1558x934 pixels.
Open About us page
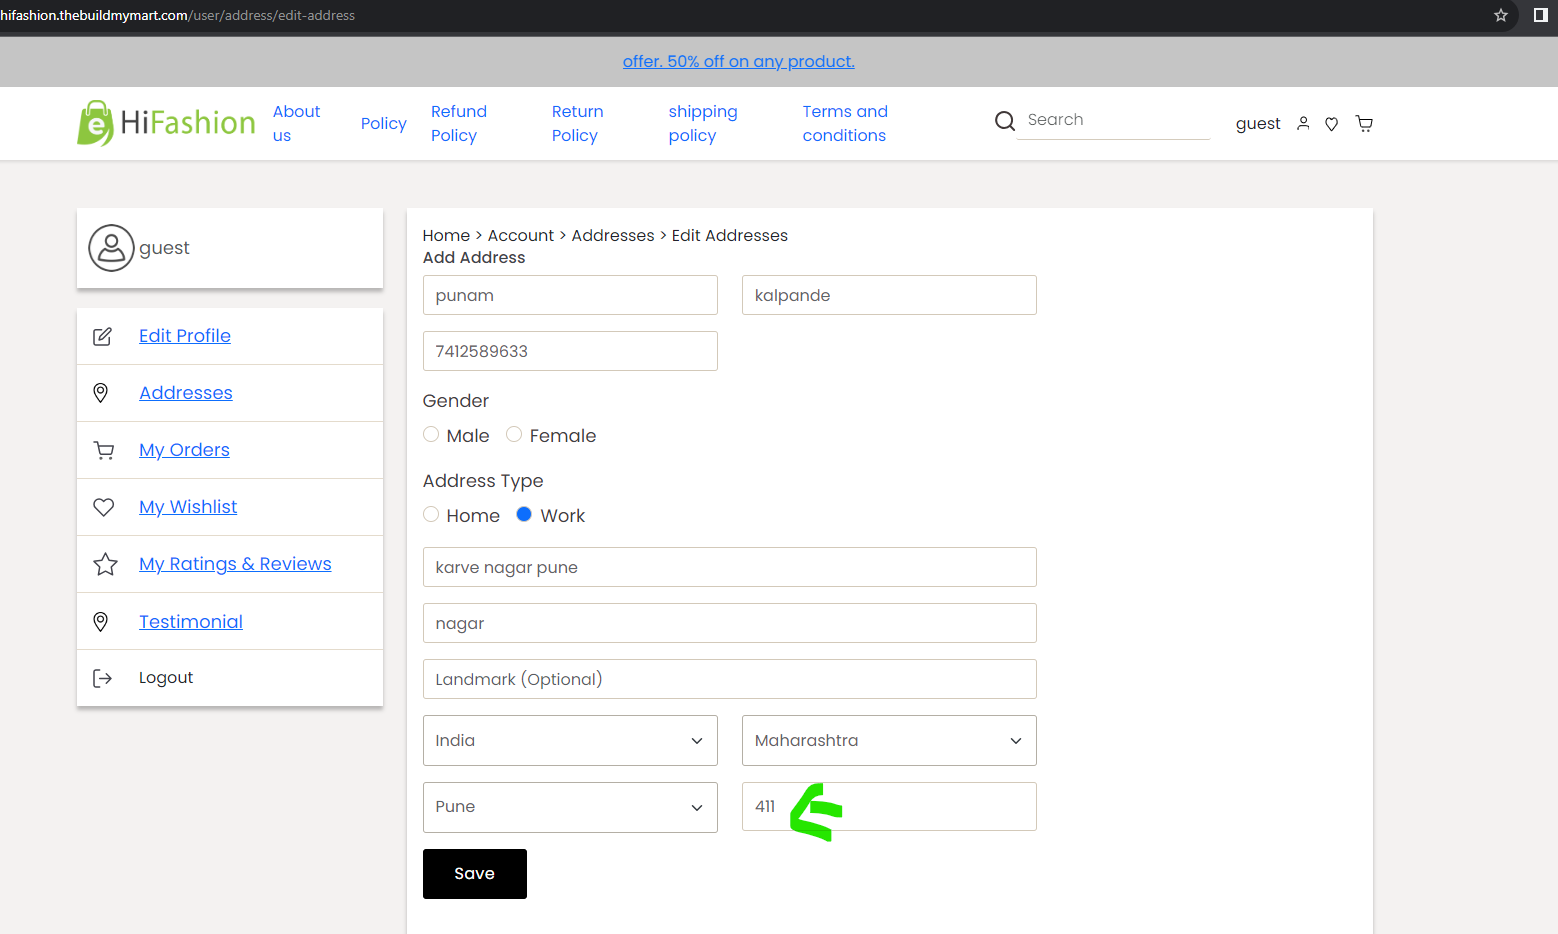tap(296, 124)
